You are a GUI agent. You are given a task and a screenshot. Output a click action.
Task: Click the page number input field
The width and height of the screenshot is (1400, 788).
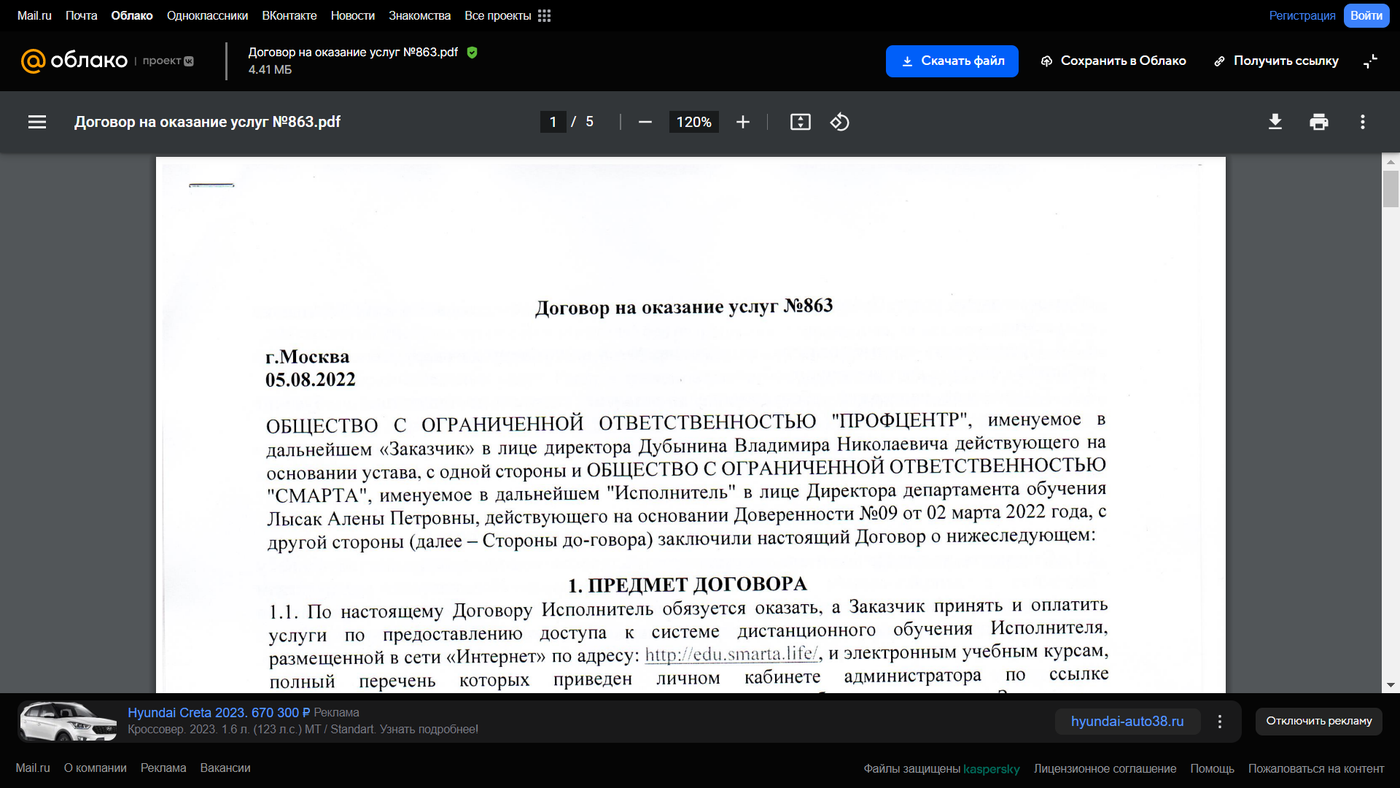[x=552, y=122]
